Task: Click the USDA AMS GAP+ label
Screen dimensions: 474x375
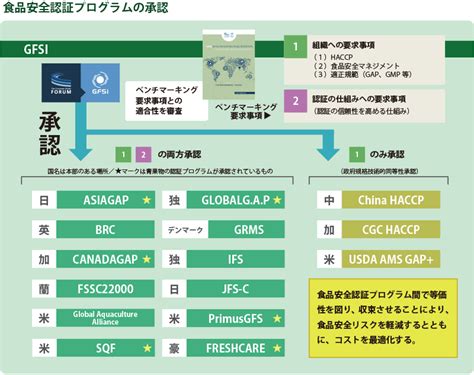Action: [391, 259]
